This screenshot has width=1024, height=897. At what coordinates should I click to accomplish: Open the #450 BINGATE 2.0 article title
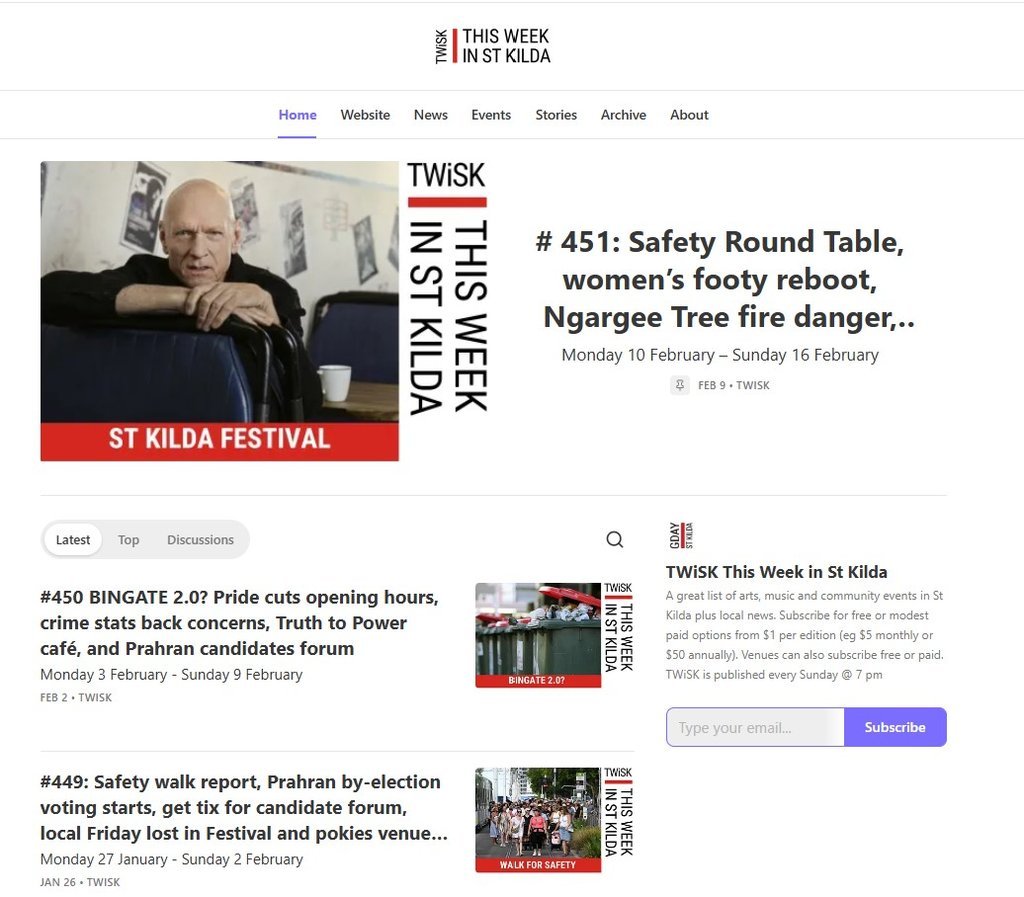240,623
